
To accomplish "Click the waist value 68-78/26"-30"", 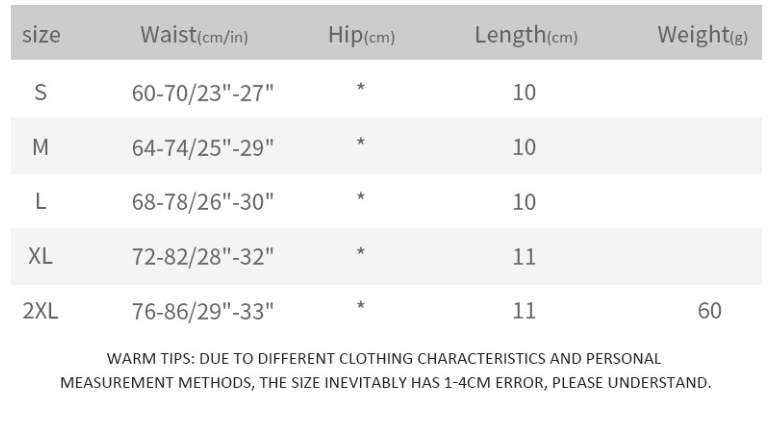I will pyautogui.click(x=203, y=202).
